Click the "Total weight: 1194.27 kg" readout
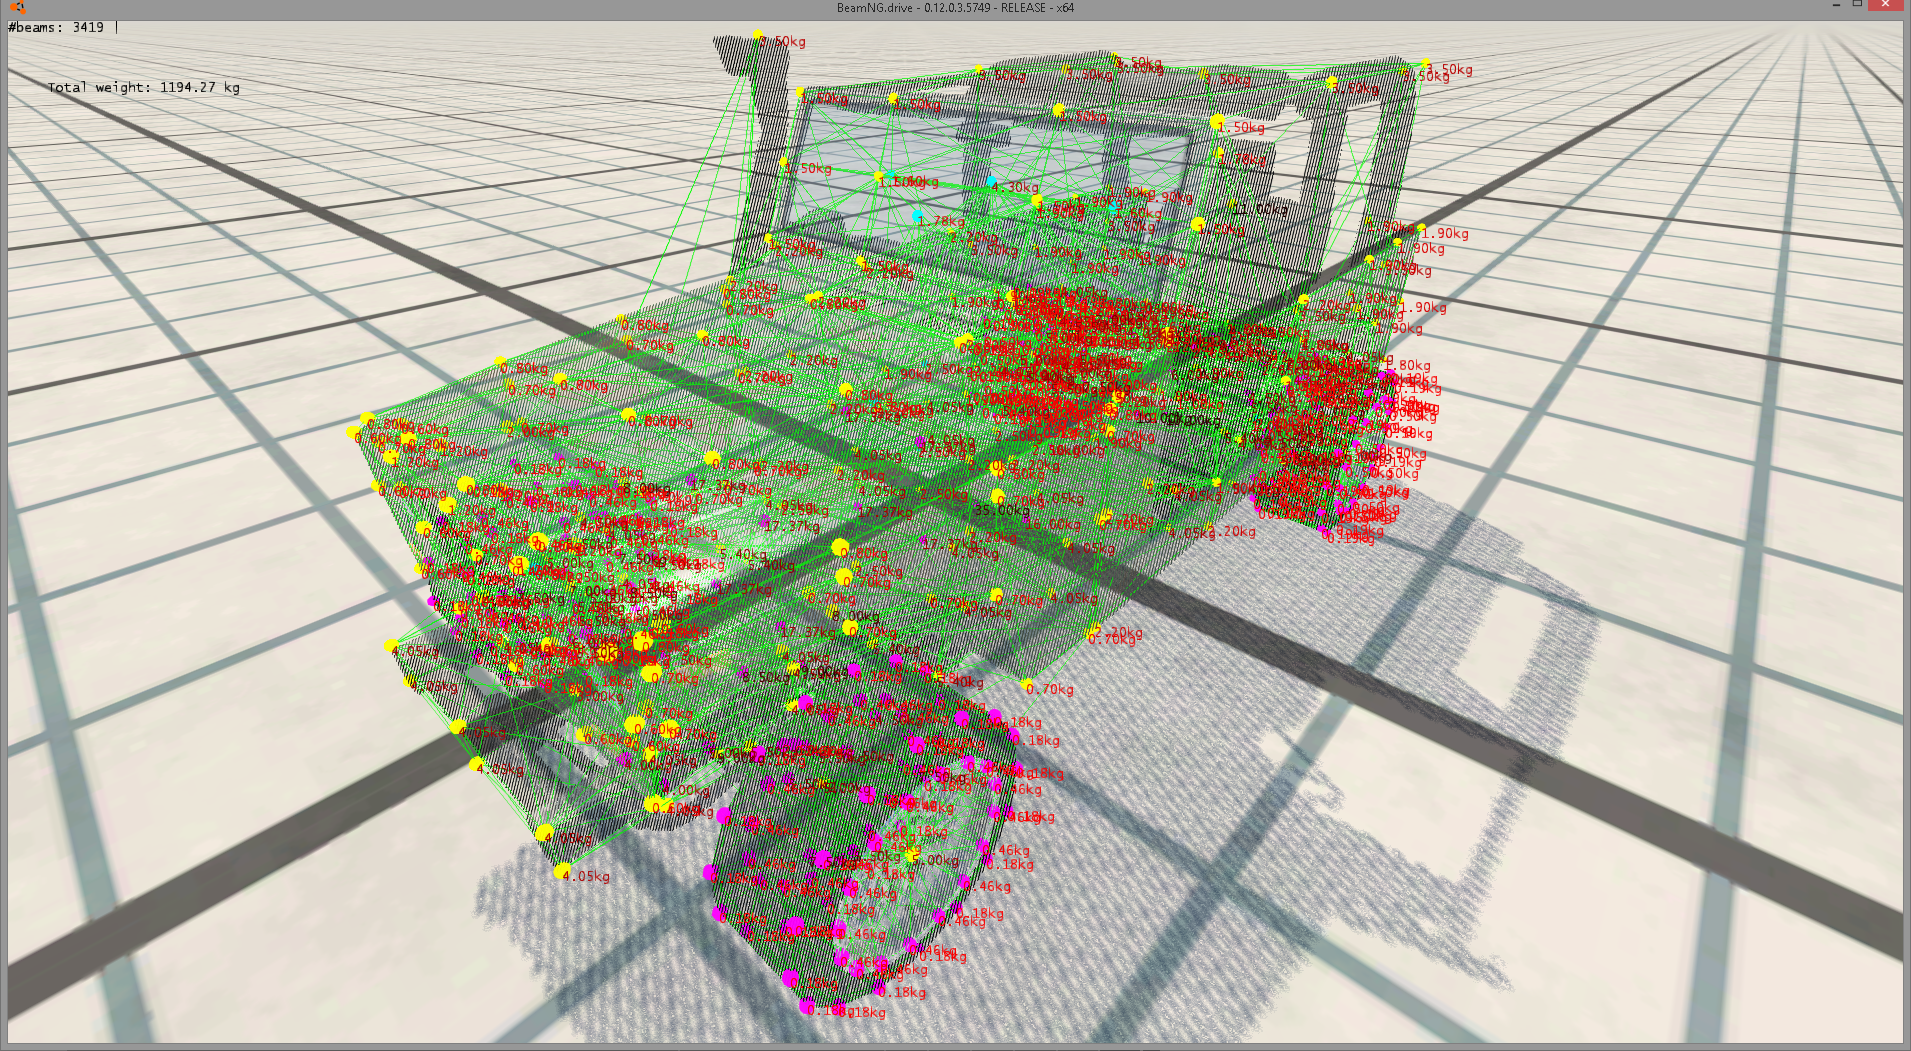The image size is (1911, 1051). (x=144, y=88)
